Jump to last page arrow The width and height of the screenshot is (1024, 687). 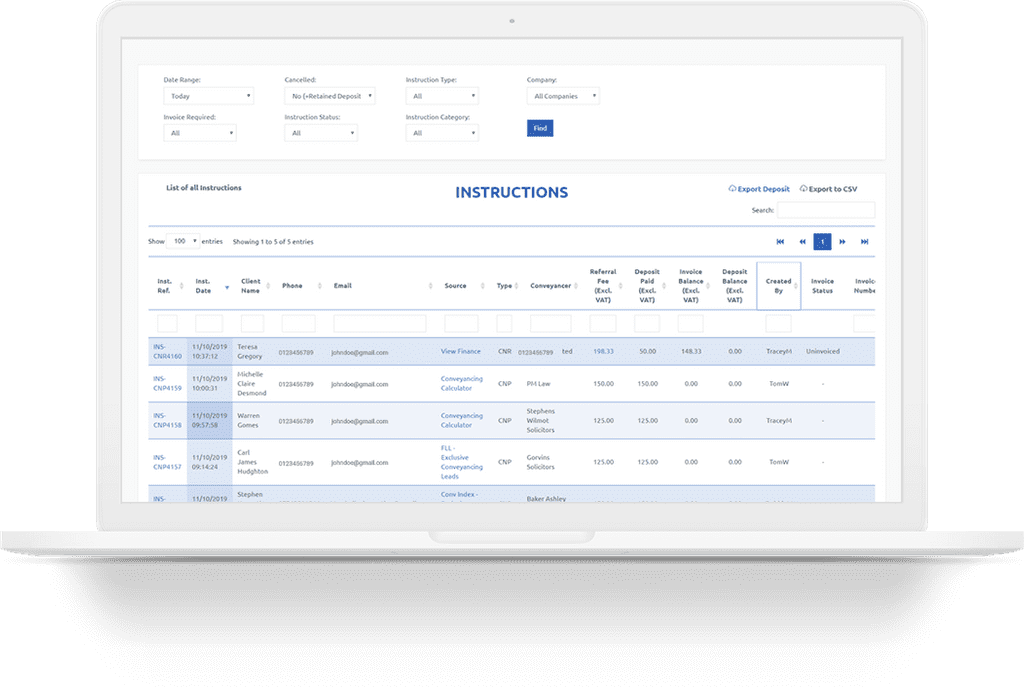865,242
